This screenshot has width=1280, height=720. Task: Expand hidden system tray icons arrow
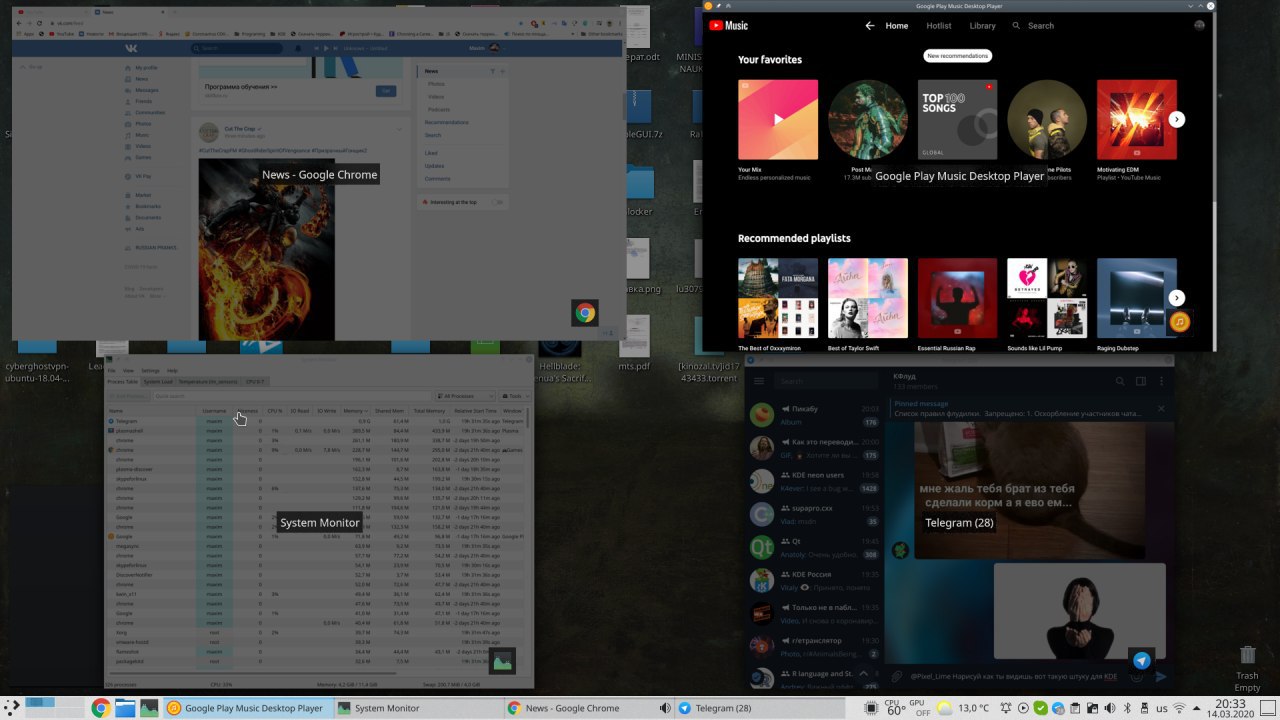click(x=1198, y=708)
